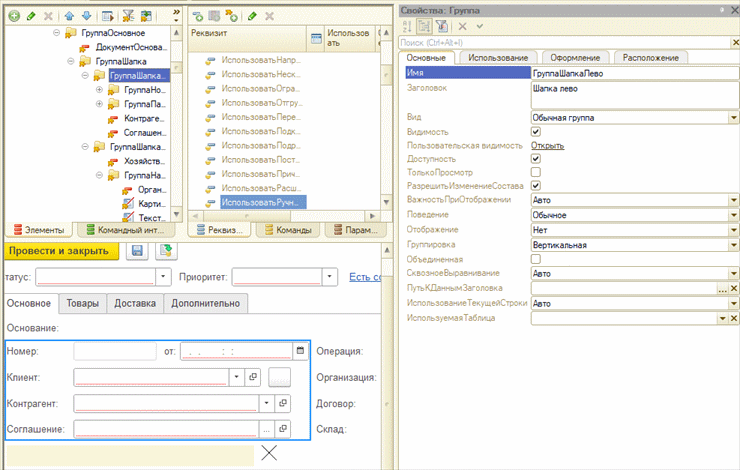
Task: Open calendar picker beside date field
Action: coord(300,351)
